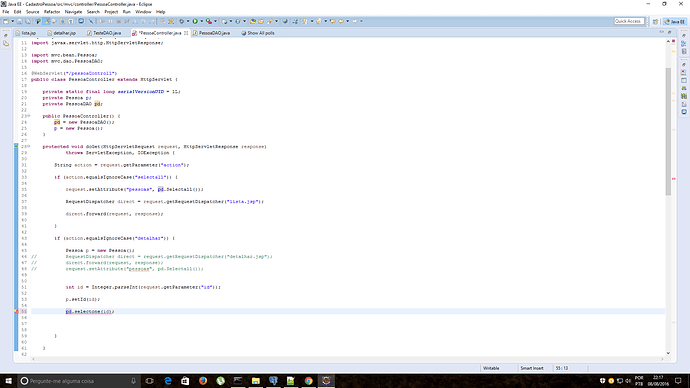Open the Navigate menu

(x=73, y=12)
